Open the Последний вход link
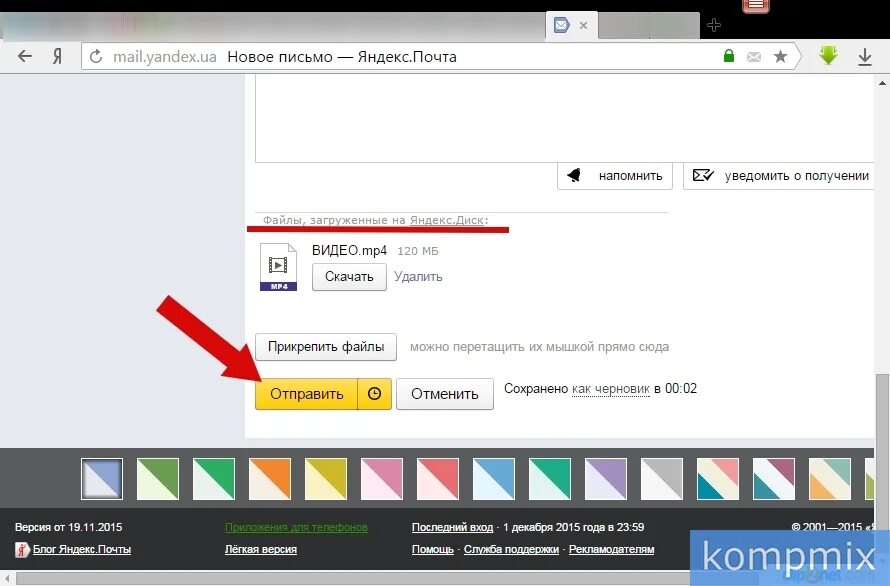This screenshot has width=890, height=586. (452, 528)
